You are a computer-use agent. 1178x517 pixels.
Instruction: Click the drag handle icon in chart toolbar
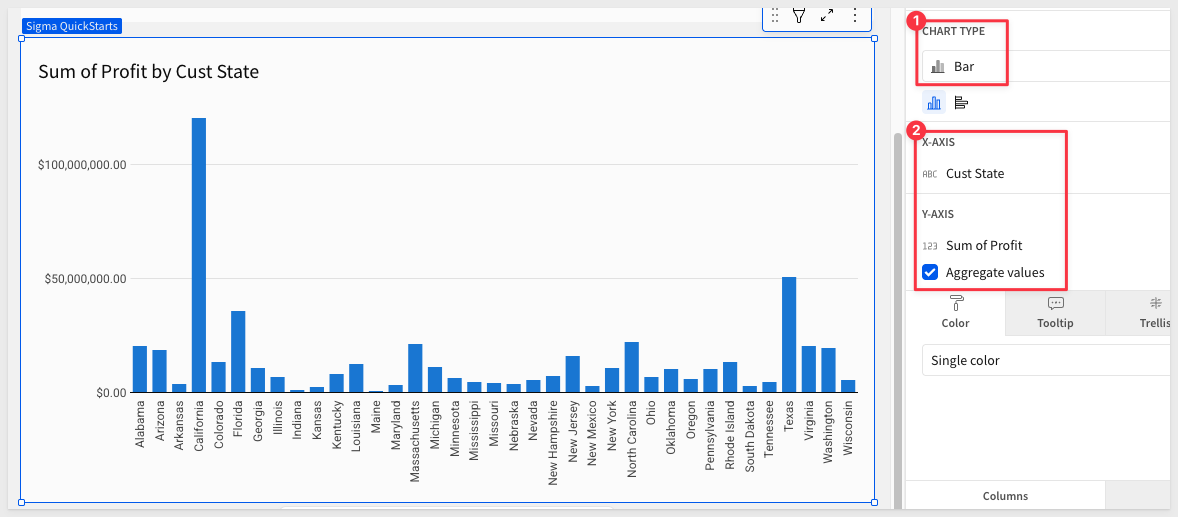pos(775,15)
